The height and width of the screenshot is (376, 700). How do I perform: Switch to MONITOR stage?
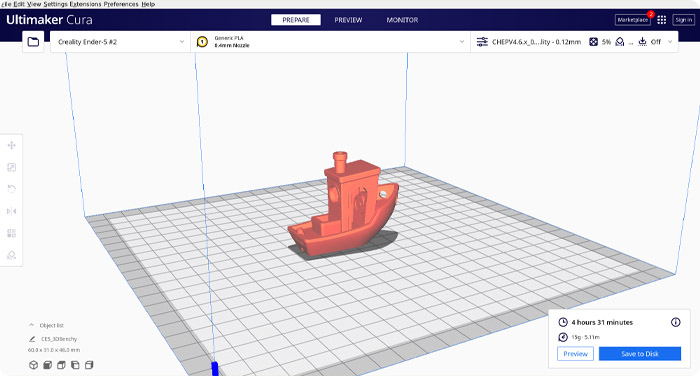[402, 20]
